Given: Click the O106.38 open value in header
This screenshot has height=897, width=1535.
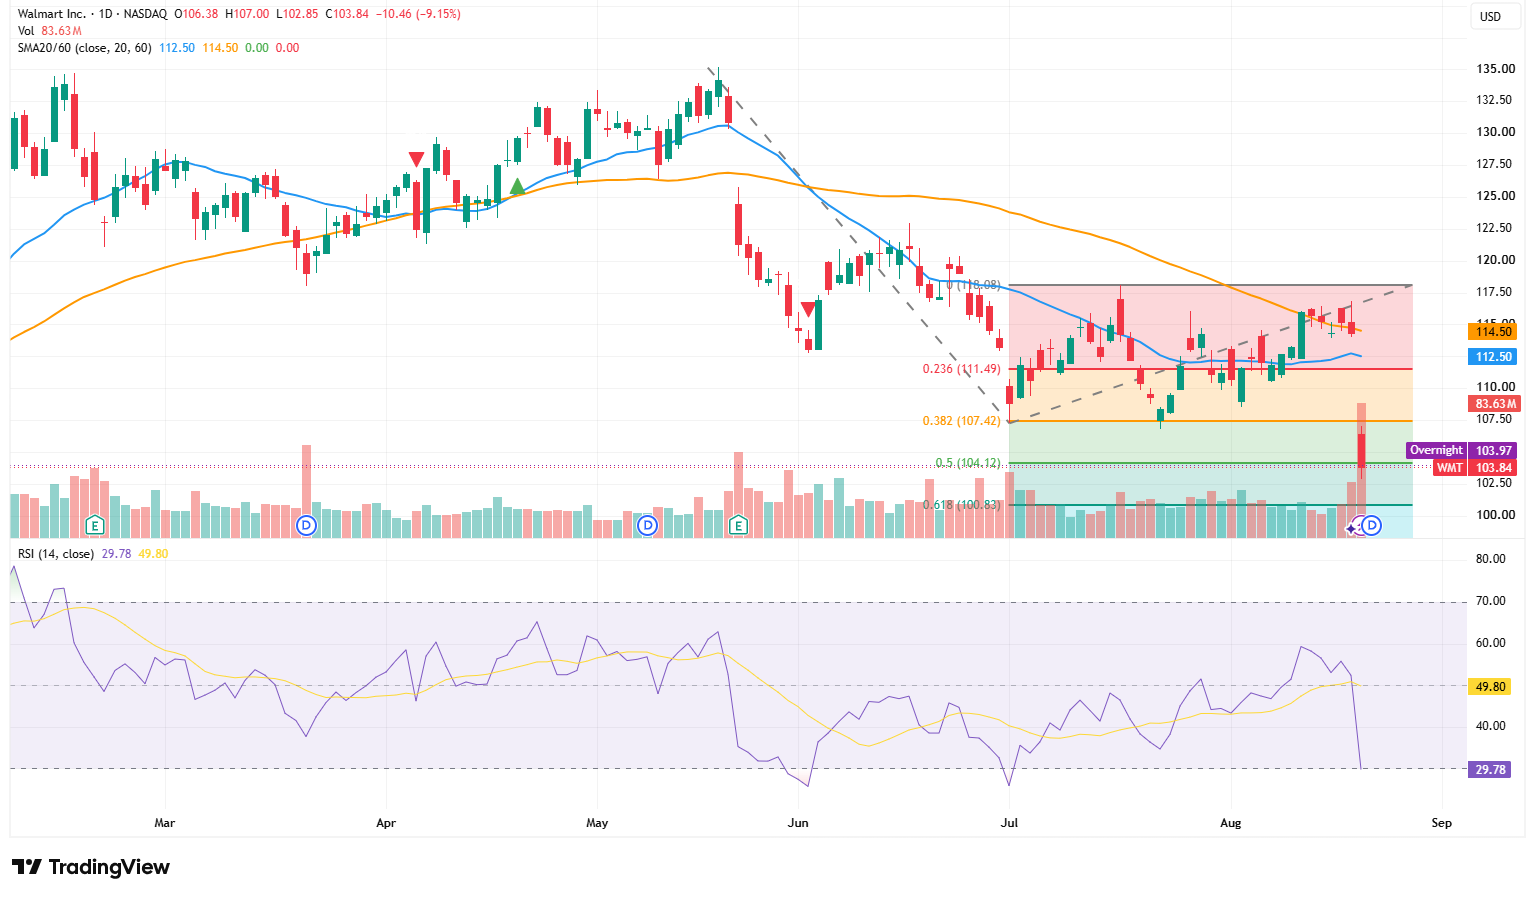Looking at the screenshot, I should (x=195, y=15).
